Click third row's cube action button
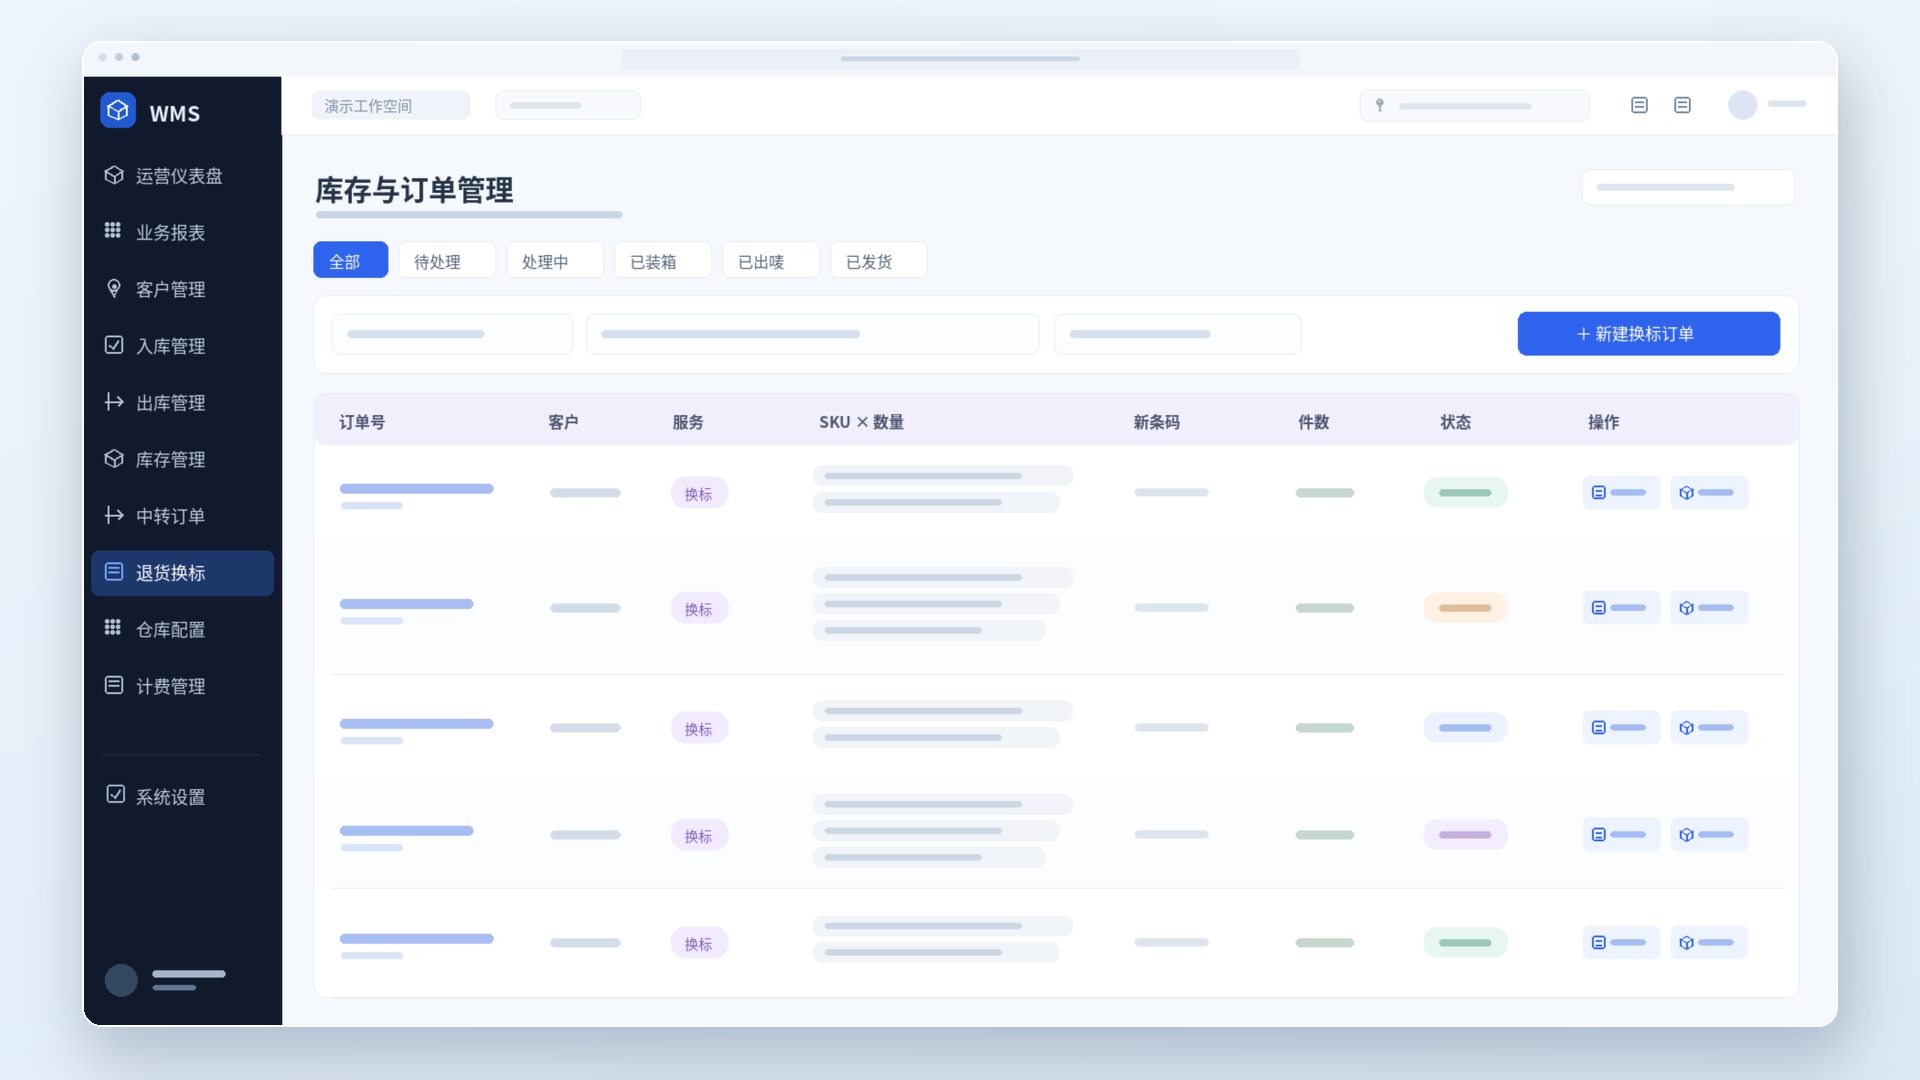 (1709, 727)
